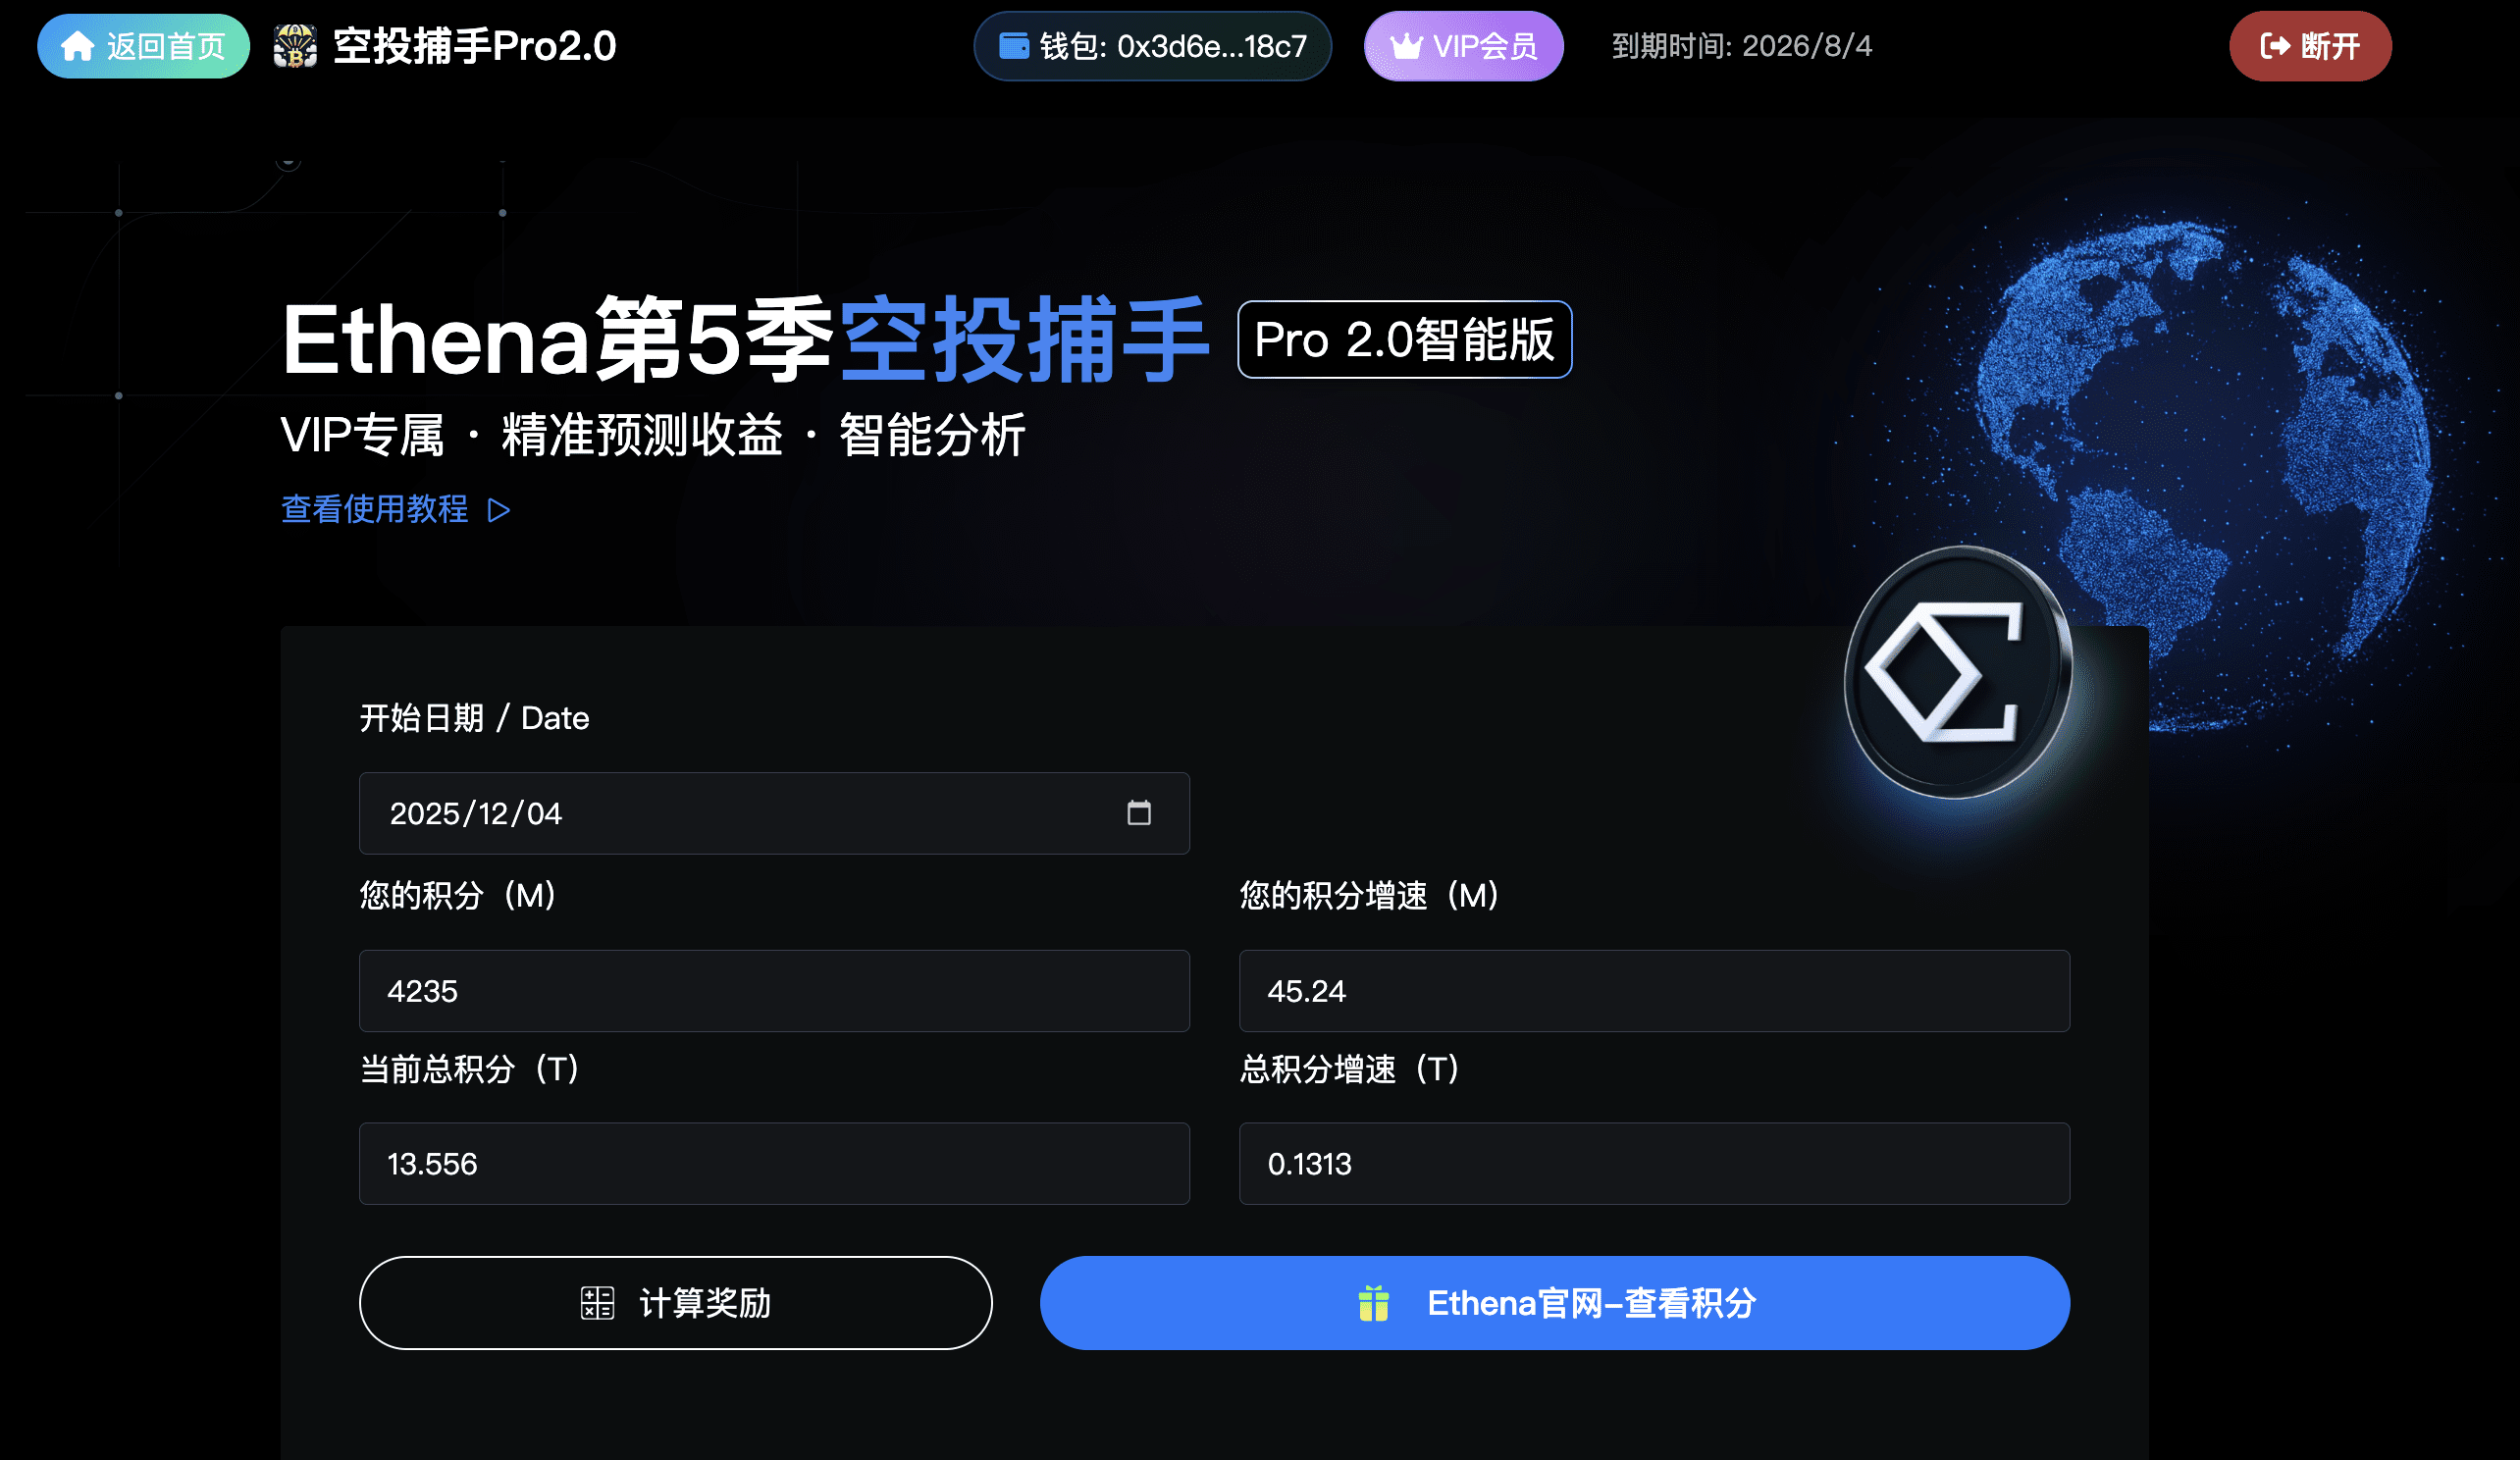Click the 计算奖励 button
The width and height of the screenshot is (2520, 1460).
click(x=675, y=1303)
